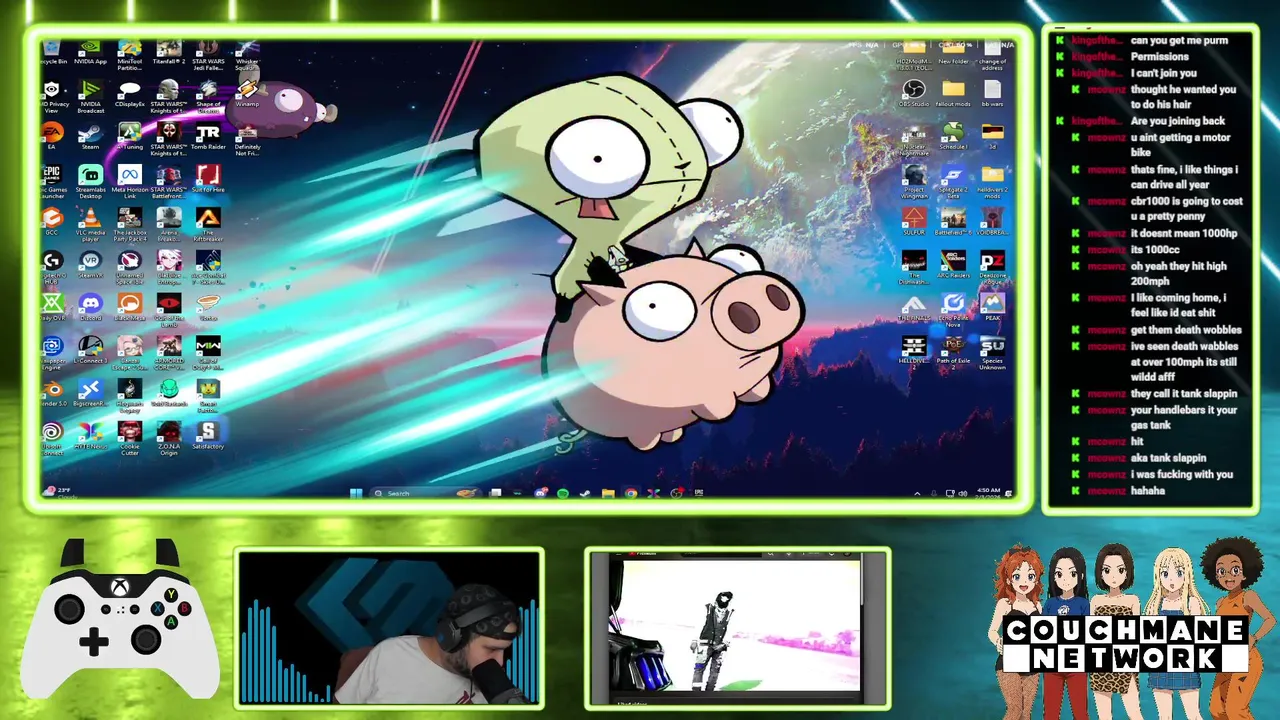The image size is (1280, 720).
Task: Open the NVIDIA App desktop shortcut
Action: click(90, 52)
